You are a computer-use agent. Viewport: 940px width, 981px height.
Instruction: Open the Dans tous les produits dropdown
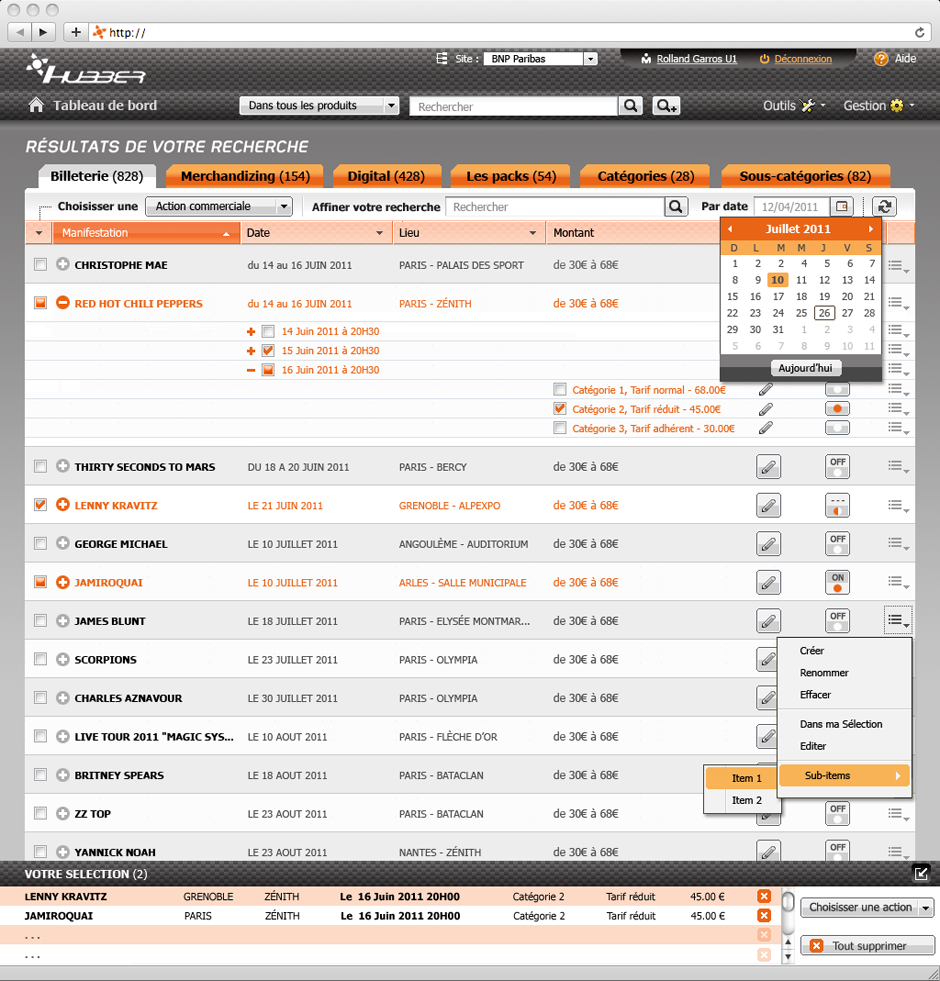[319, 106]
